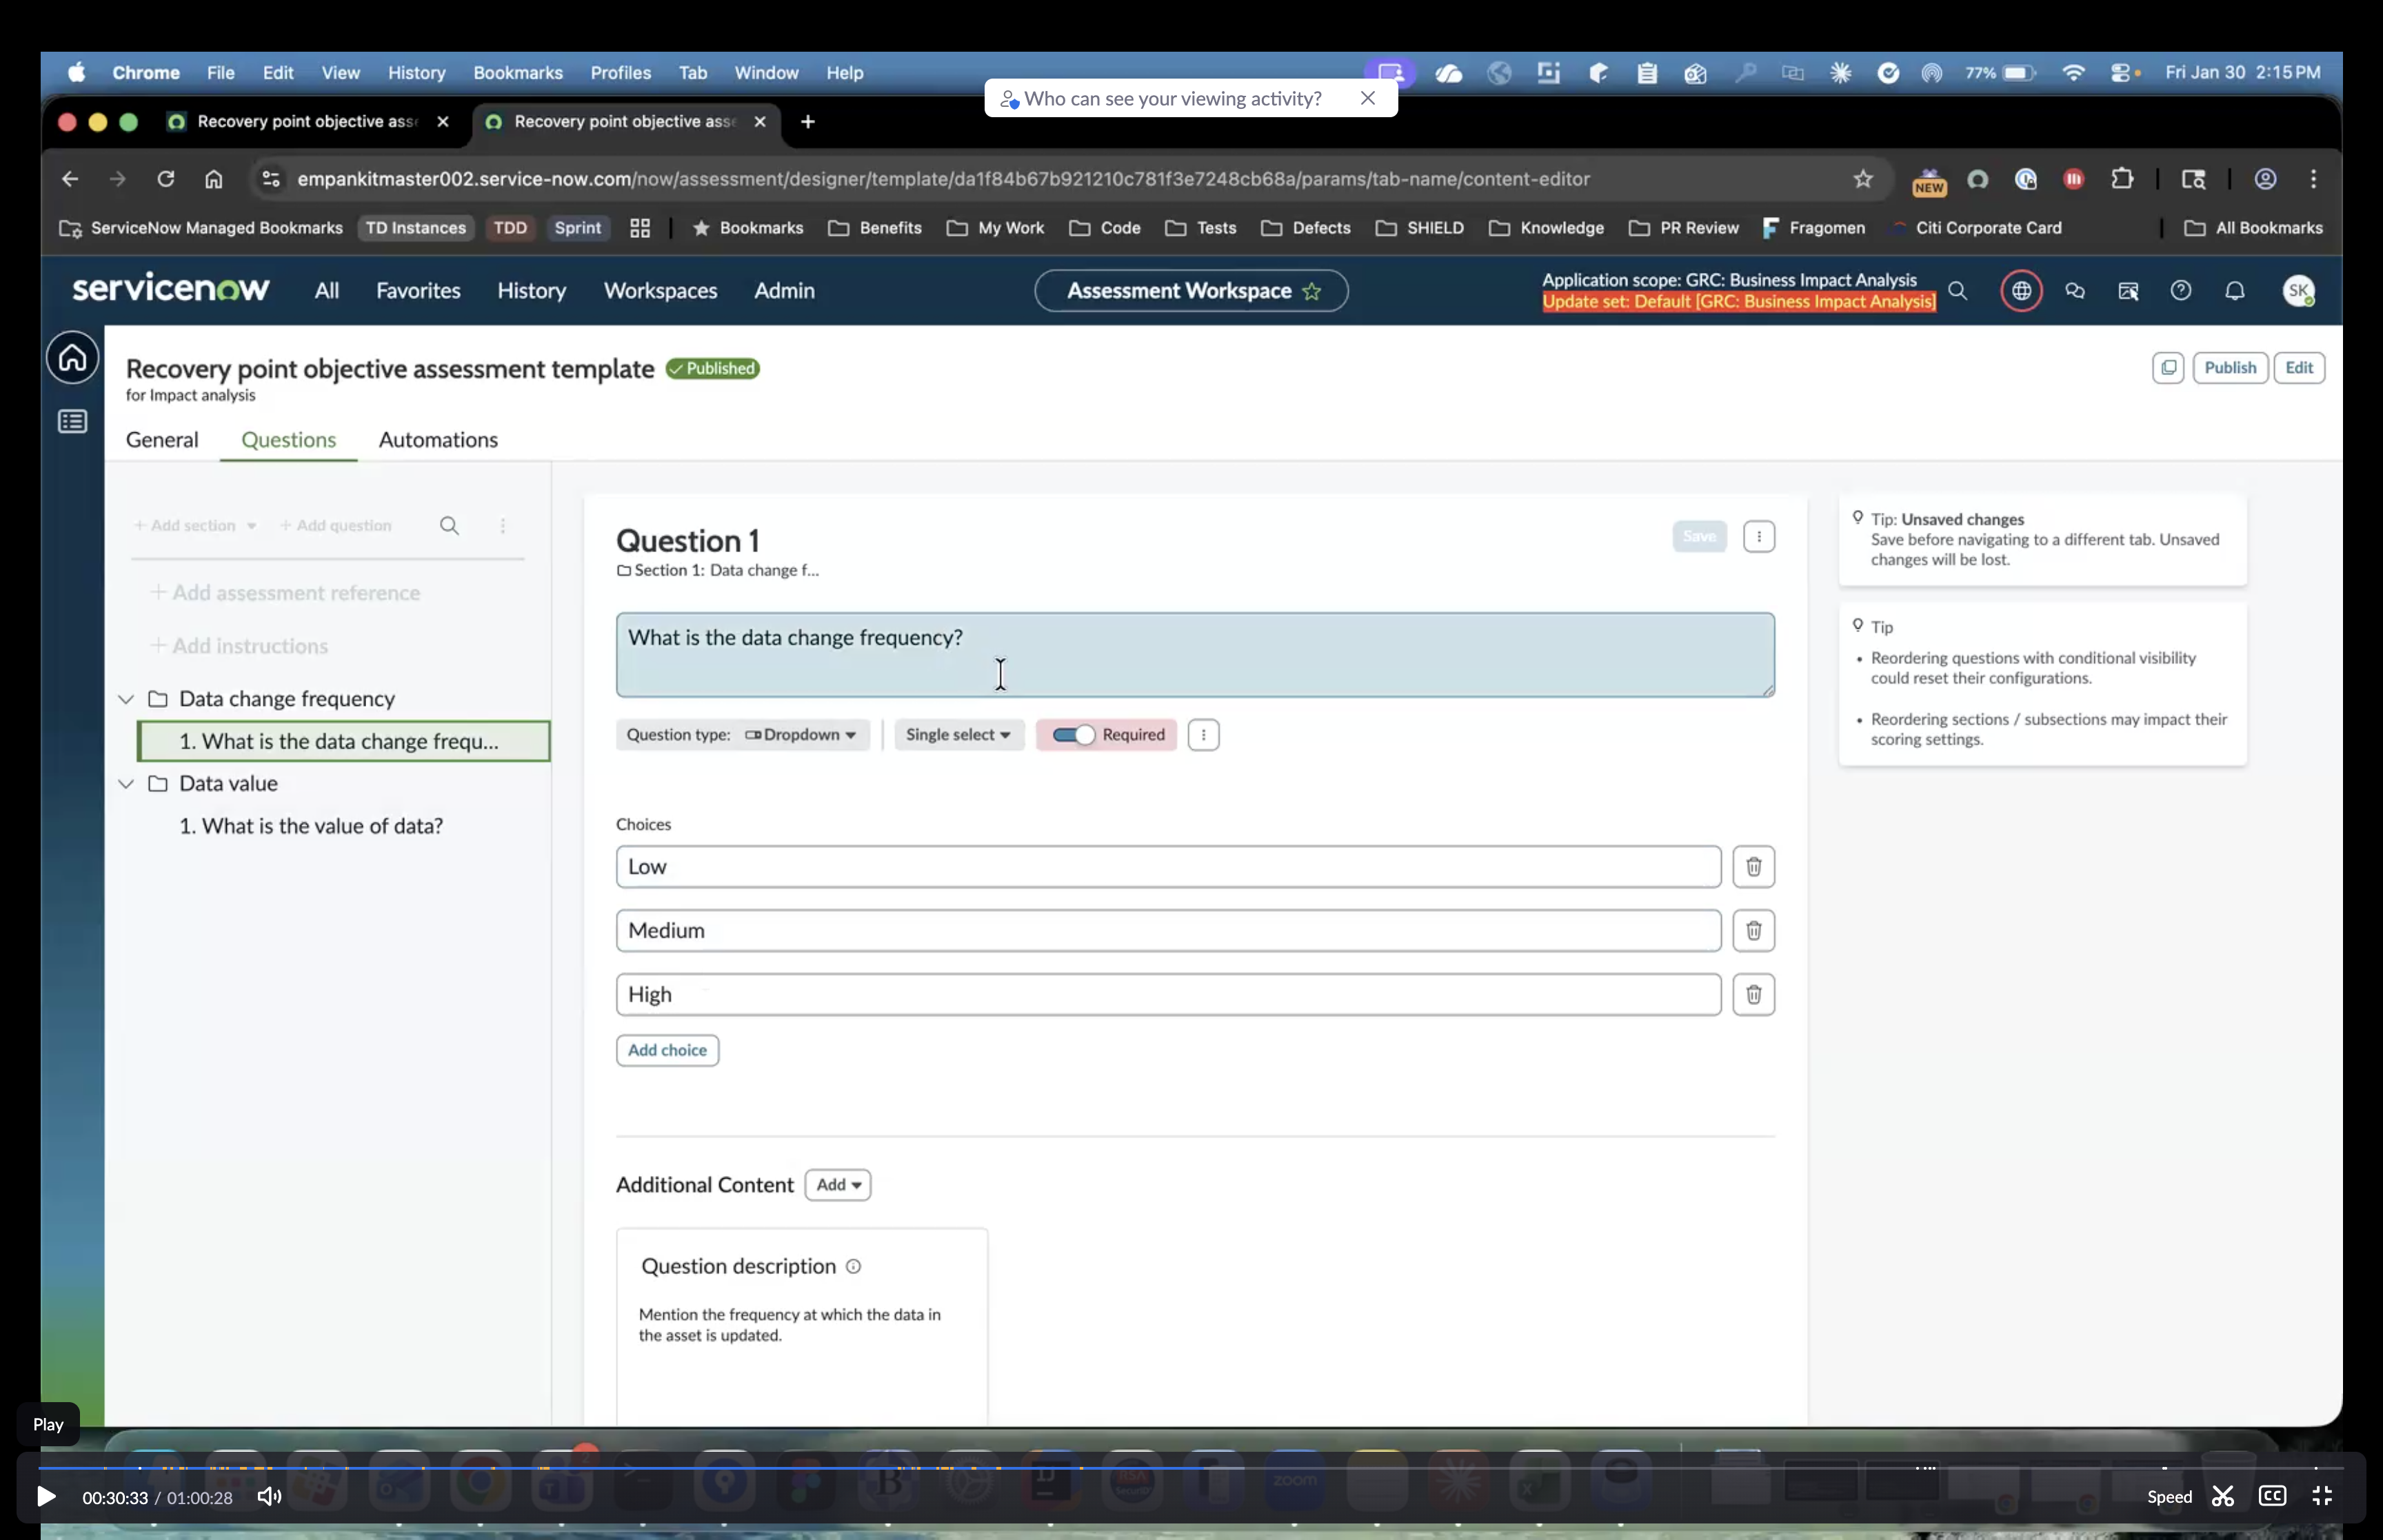This screenshot has width=2383, height=1540.
Task: Click the copy template icon beside Publish
Action: tap(2168, 367)
